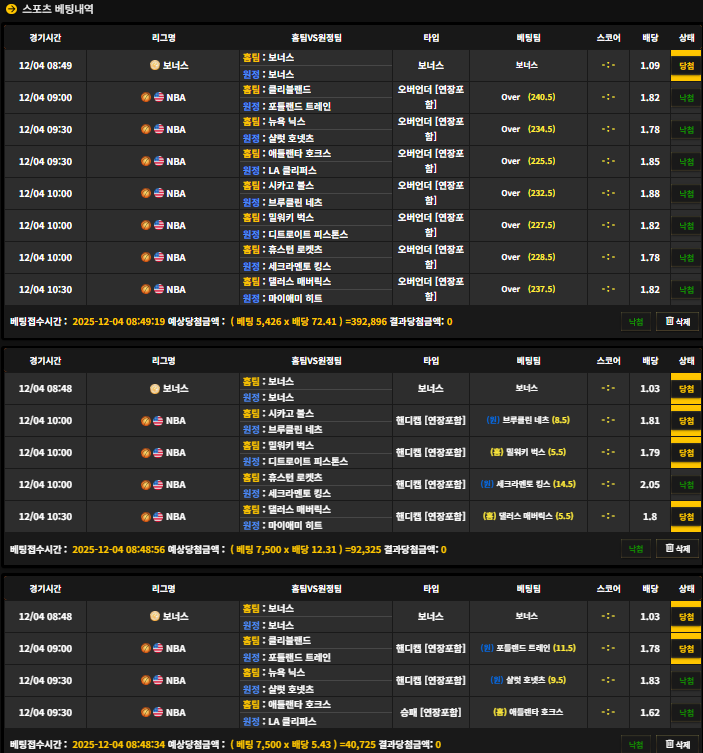The image size is (703, 753).
Task: Click basketball icon in 브루클린 네츠 (8.5) handicap row
Action: coord(146,421)
